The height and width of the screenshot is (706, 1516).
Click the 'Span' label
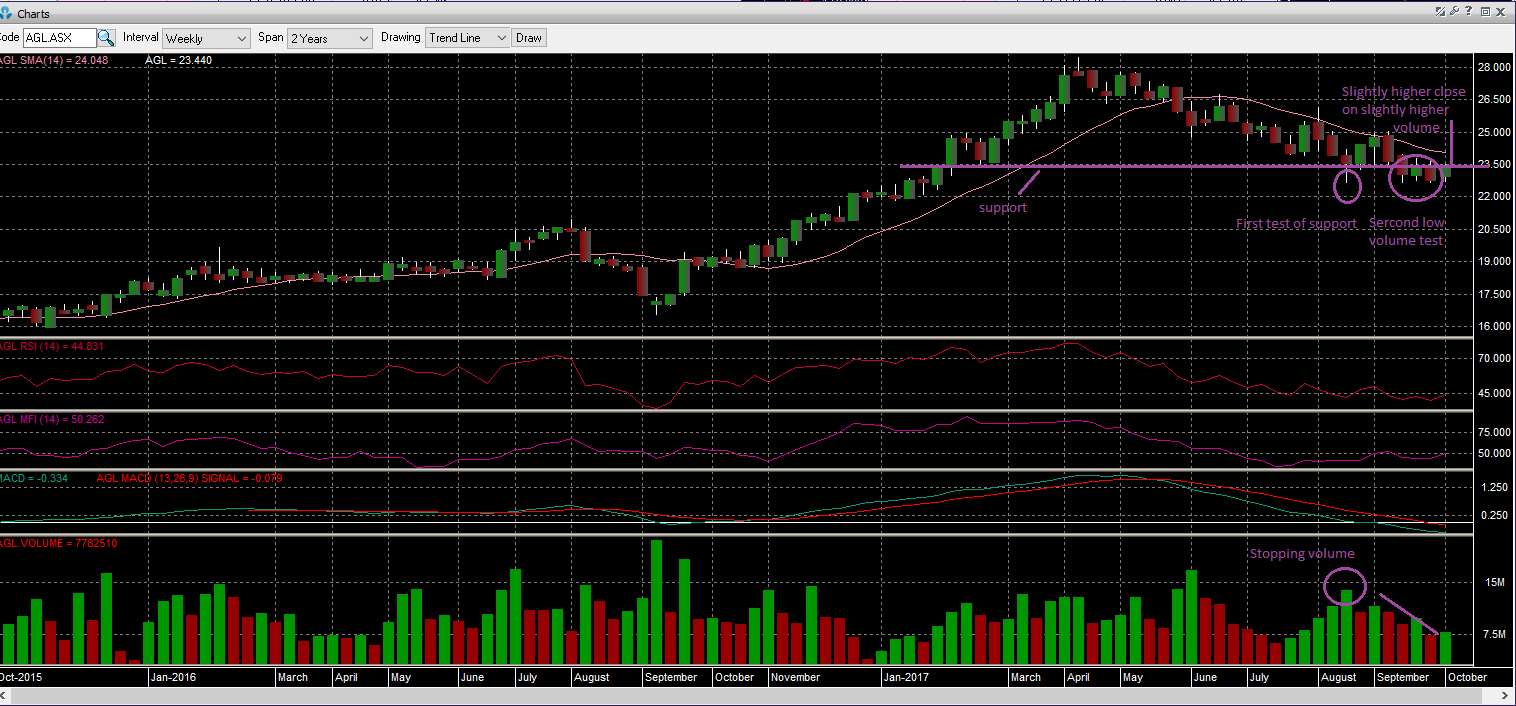[270, 37]
